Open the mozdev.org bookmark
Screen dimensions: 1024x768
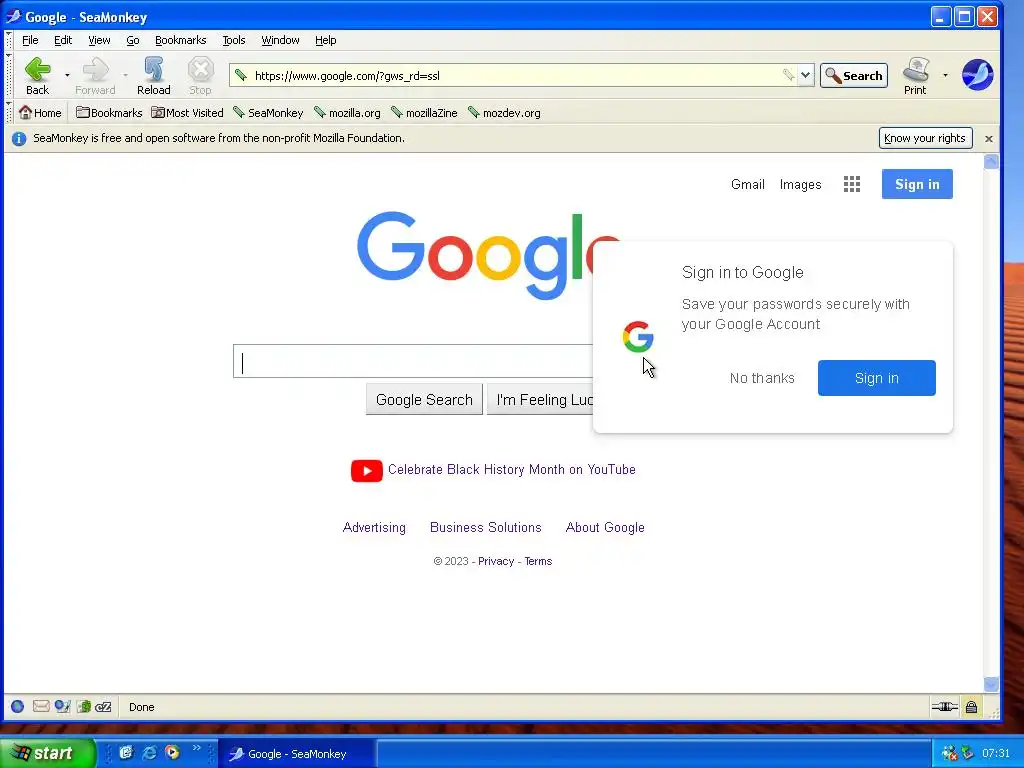point(504,113)
